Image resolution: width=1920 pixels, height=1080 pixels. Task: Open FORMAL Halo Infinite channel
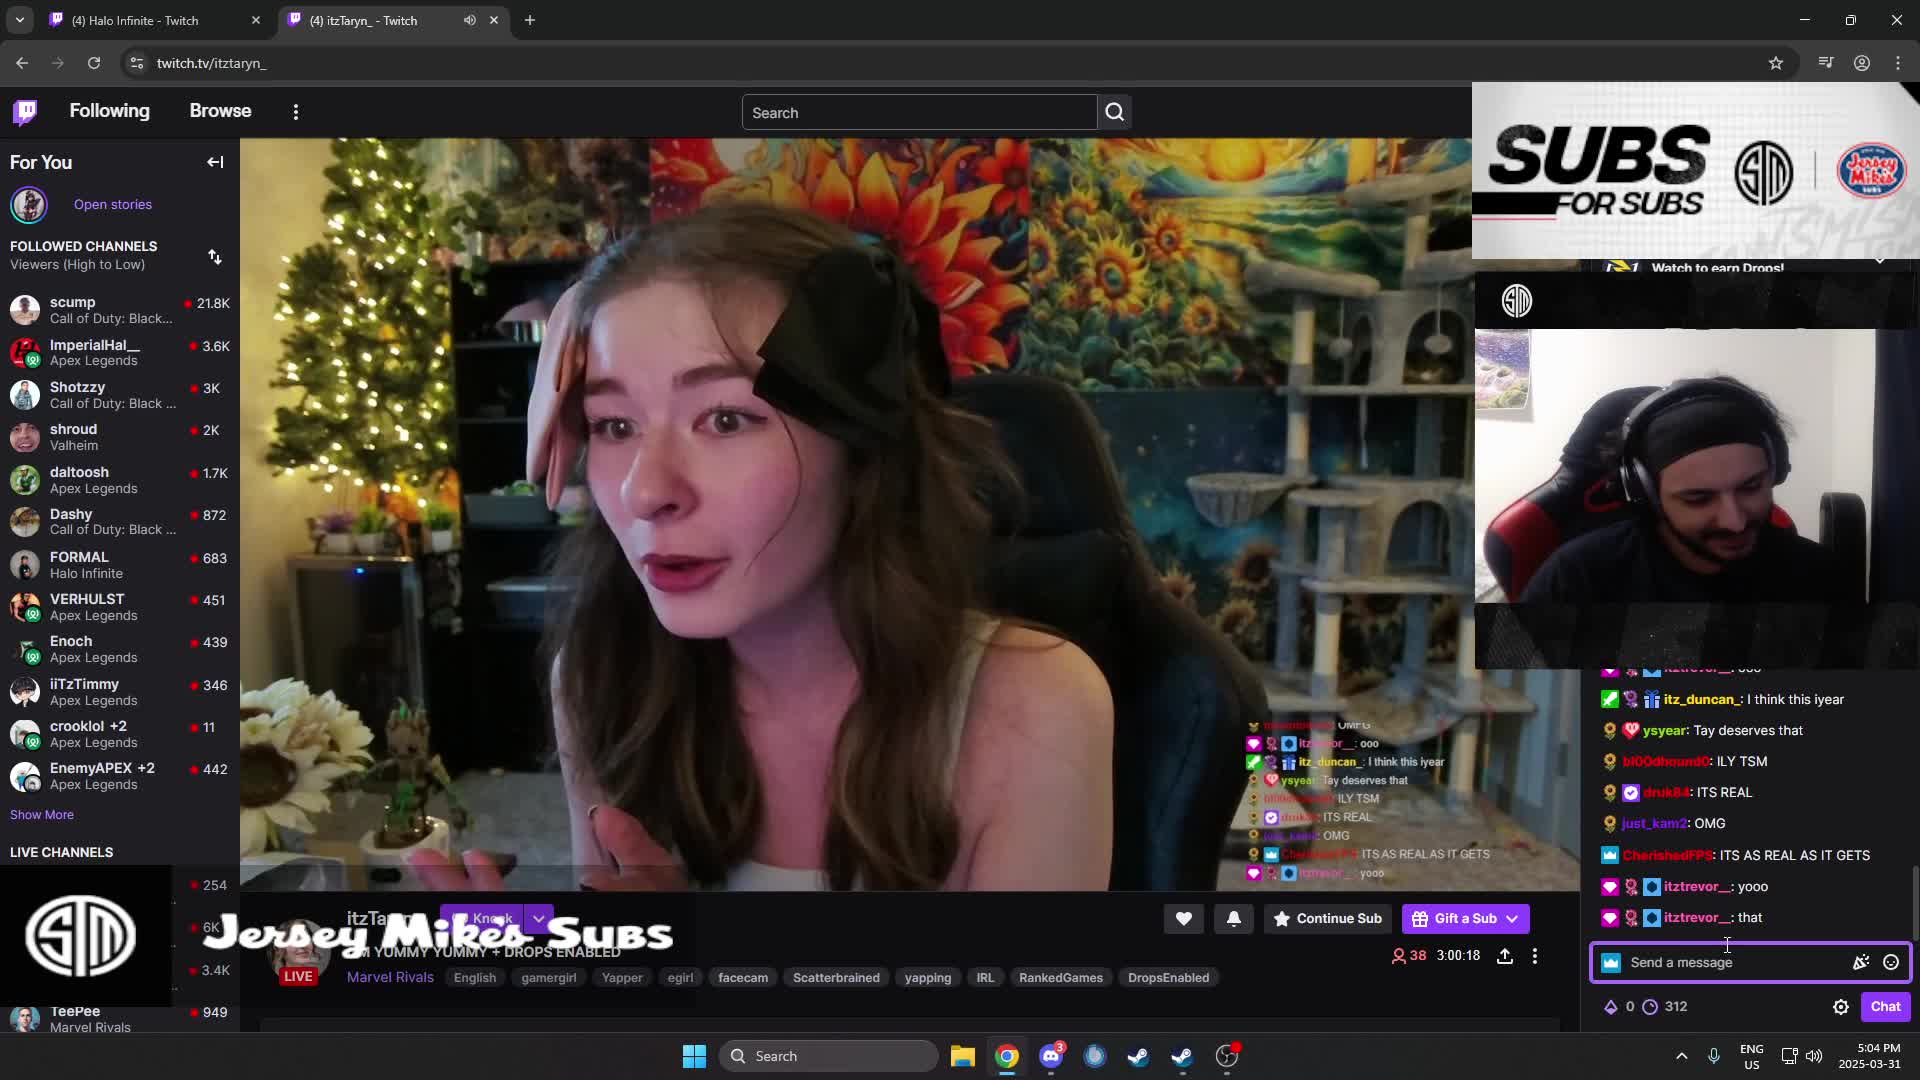coord(120,565)
